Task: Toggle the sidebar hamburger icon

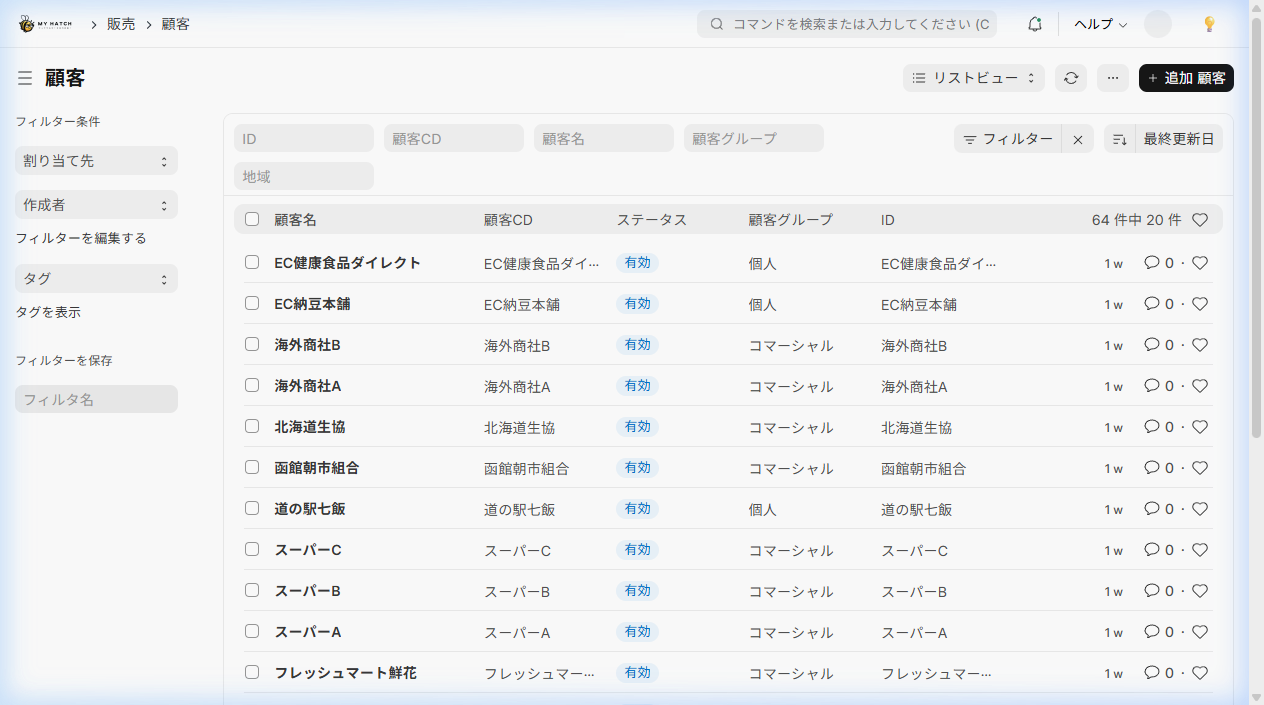Action: pos(25,78)
